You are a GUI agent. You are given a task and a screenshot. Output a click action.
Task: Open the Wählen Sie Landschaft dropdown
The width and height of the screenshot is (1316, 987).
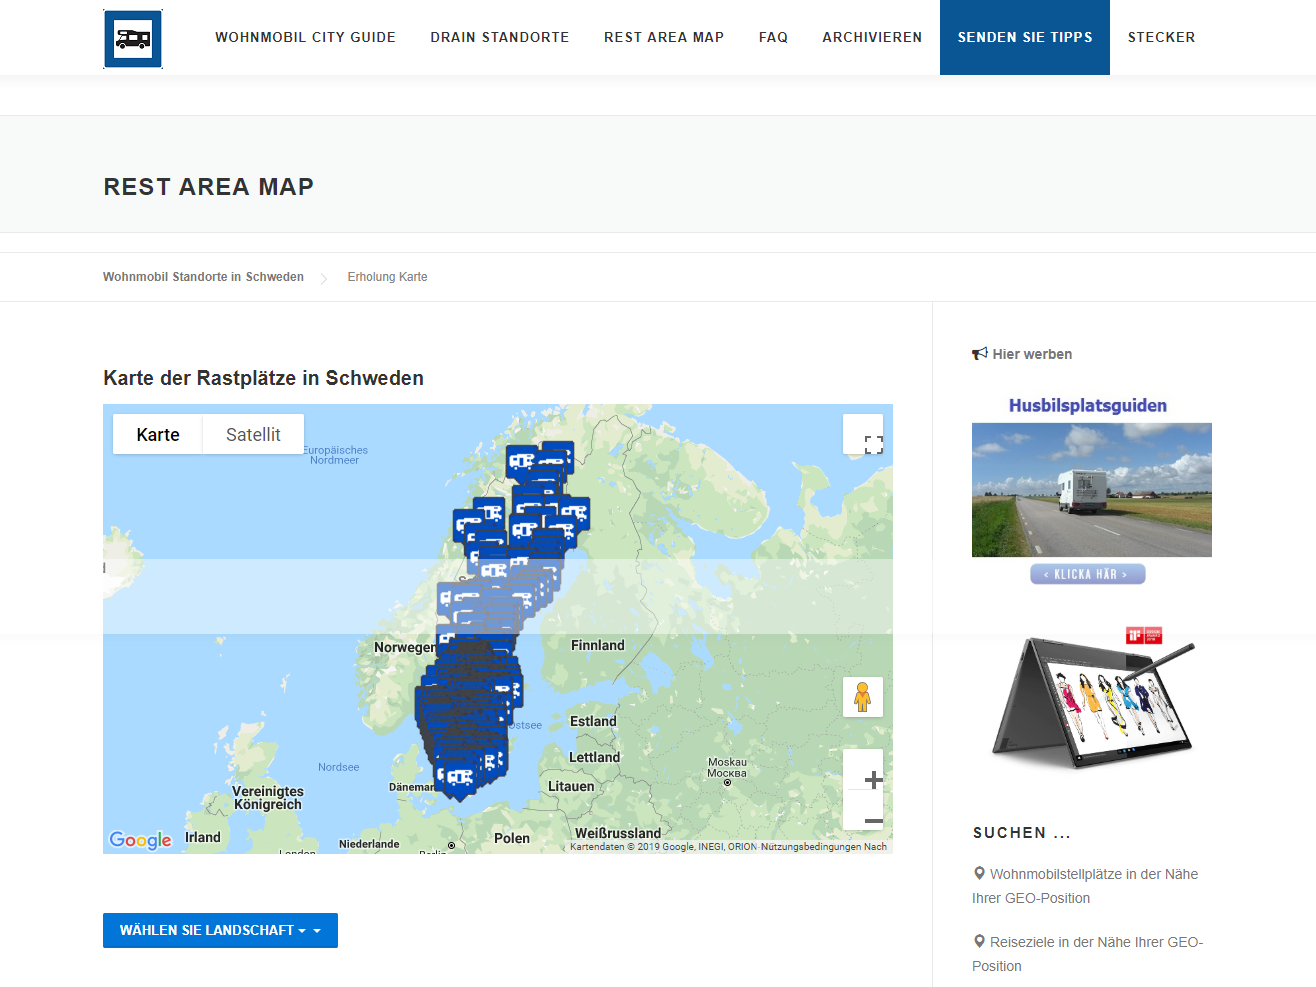220,930
